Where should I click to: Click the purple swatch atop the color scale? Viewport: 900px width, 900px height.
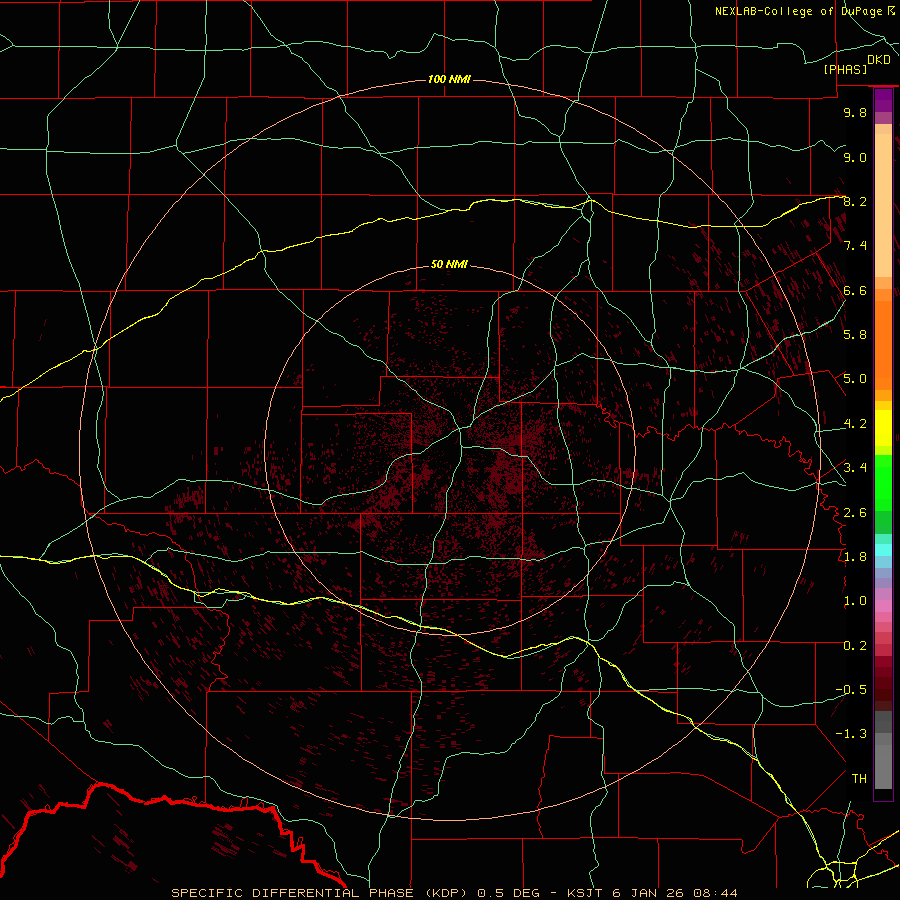pos(883,101)
